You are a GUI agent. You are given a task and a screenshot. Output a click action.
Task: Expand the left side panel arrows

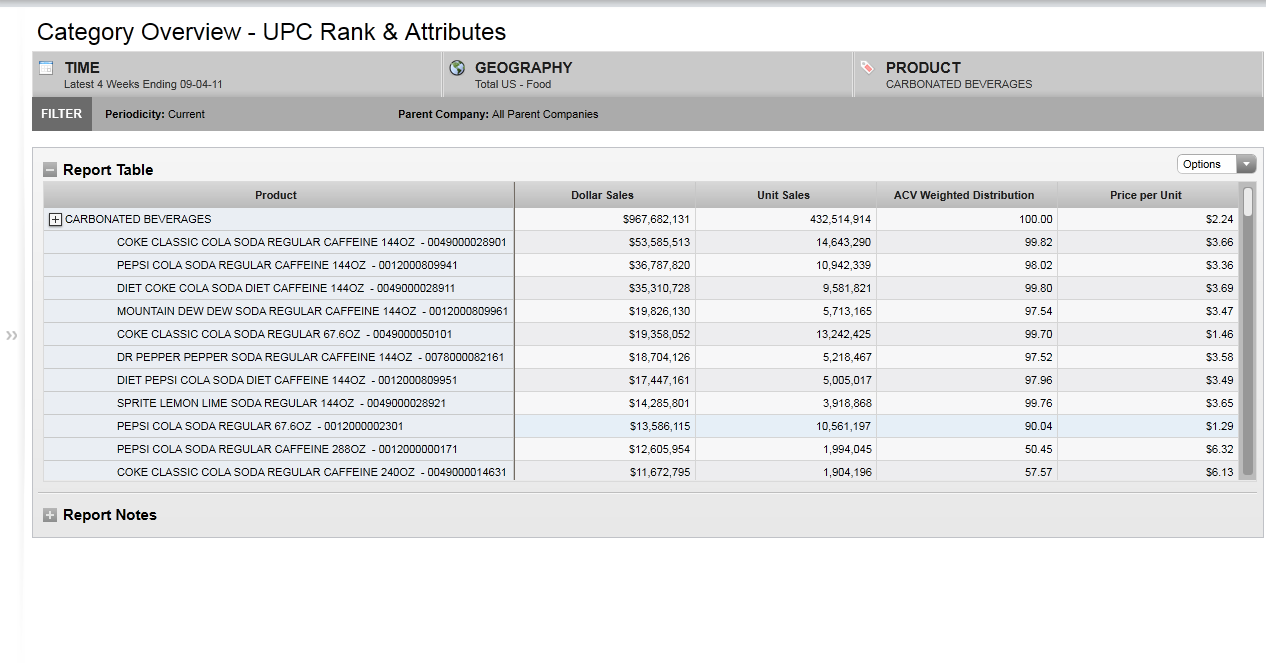click(12, 335)
